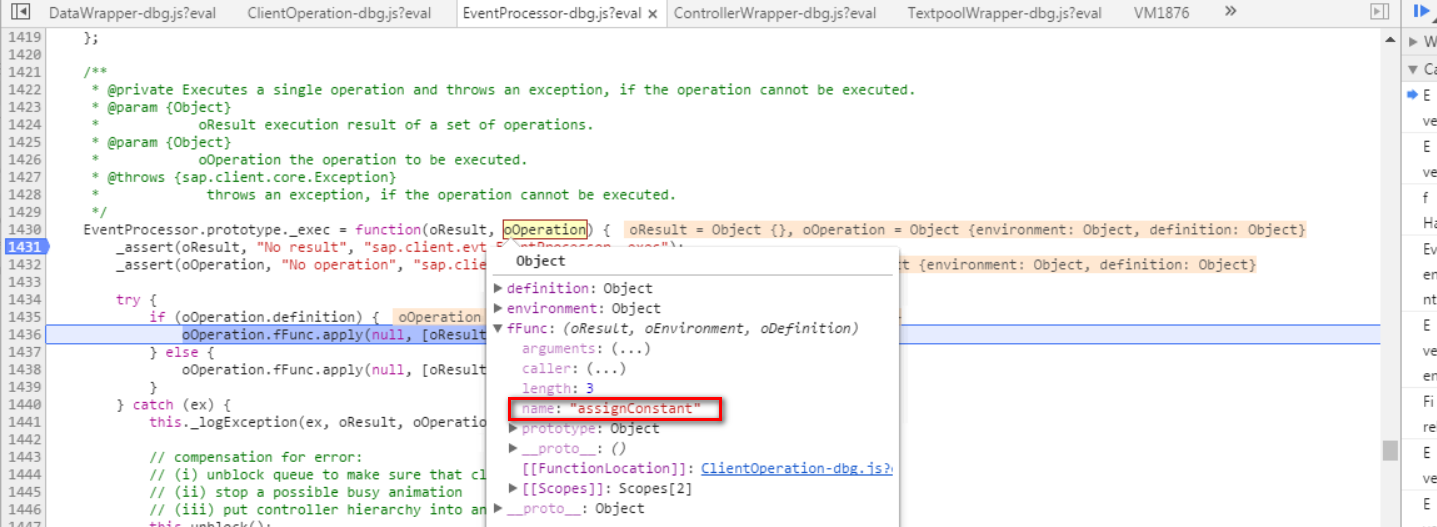Screen dimensions: 1437x527
Task: Expand the environment property
Action: click(x=498, y=308)
